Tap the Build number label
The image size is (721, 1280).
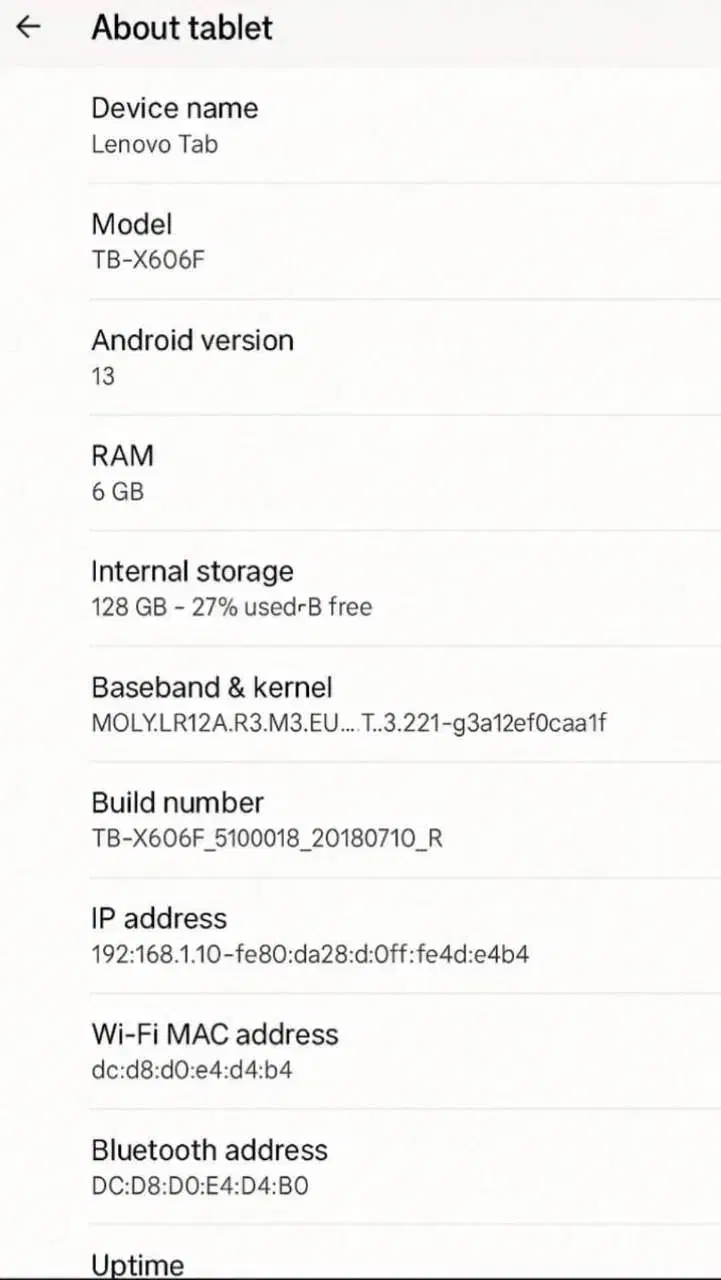click(x=178, y=803)
